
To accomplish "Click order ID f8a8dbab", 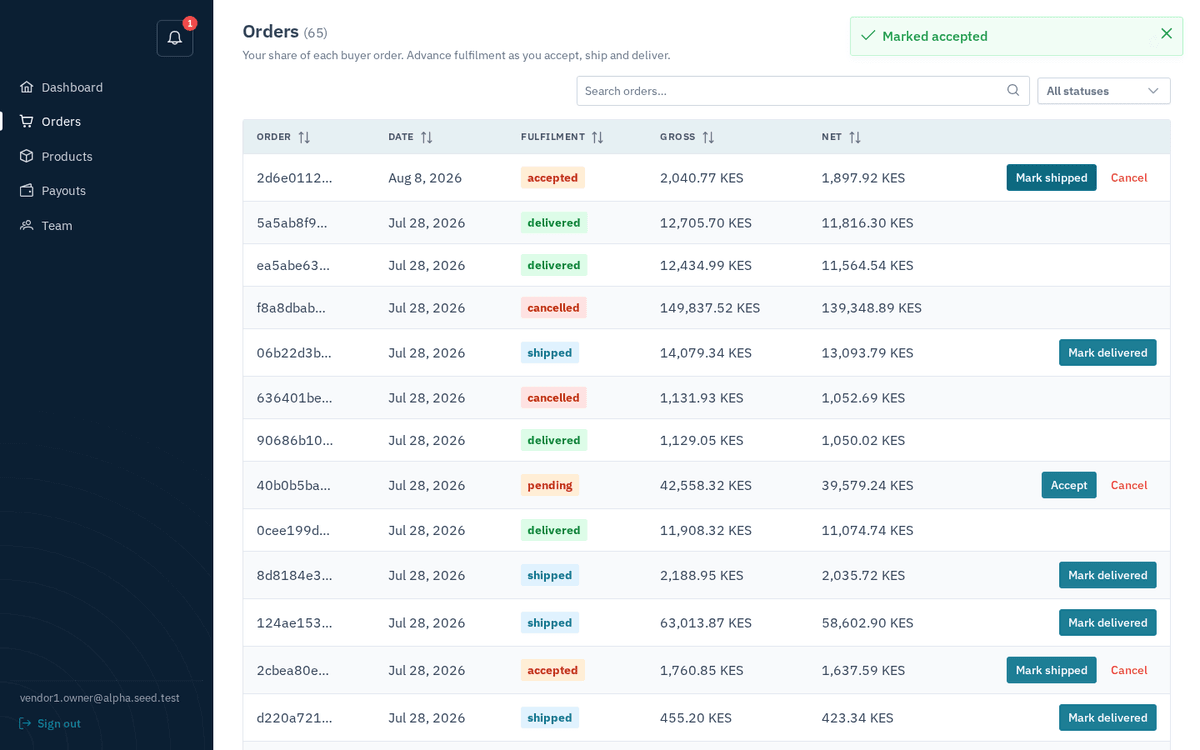I will point(291,308).
